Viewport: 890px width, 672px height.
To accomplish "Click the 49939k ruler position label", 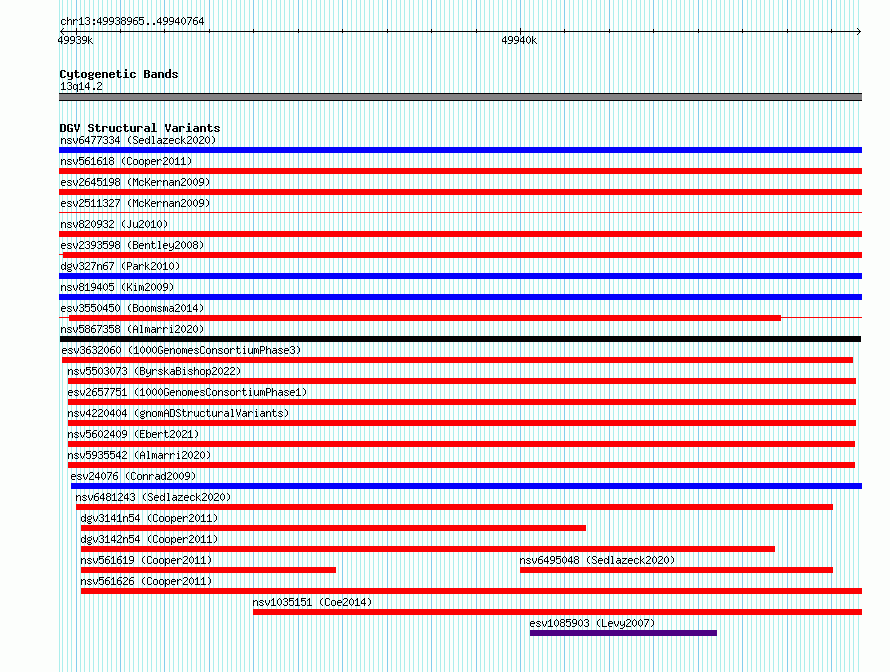I will (x=75, y=40).
